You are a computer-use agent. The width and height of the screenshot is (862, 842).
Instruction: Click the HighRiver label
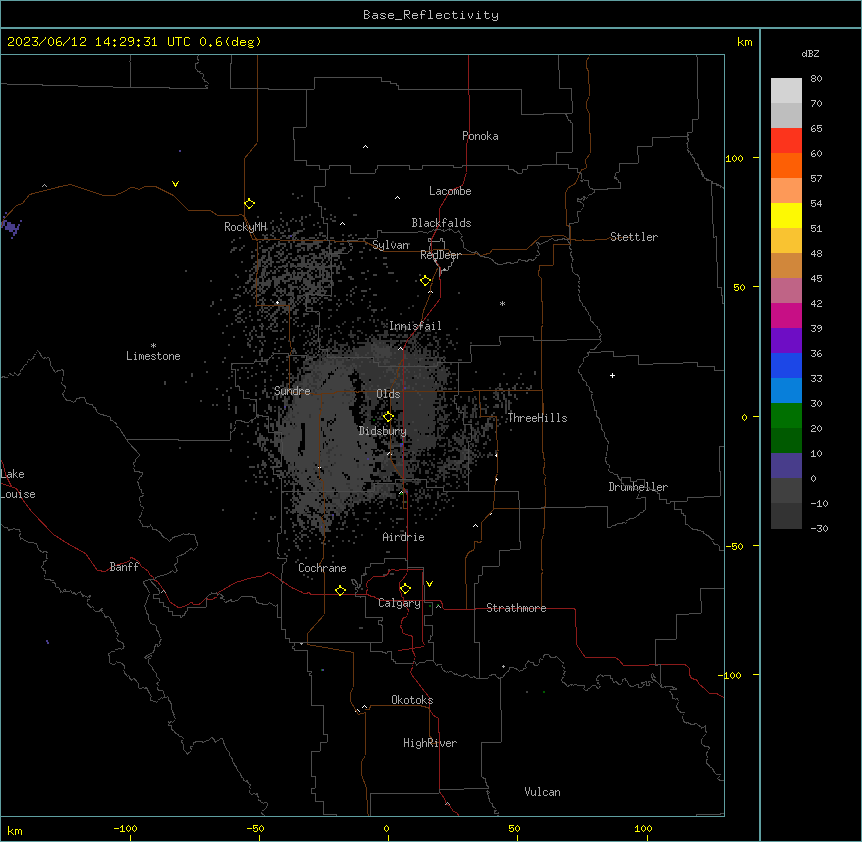click(430, 743)
